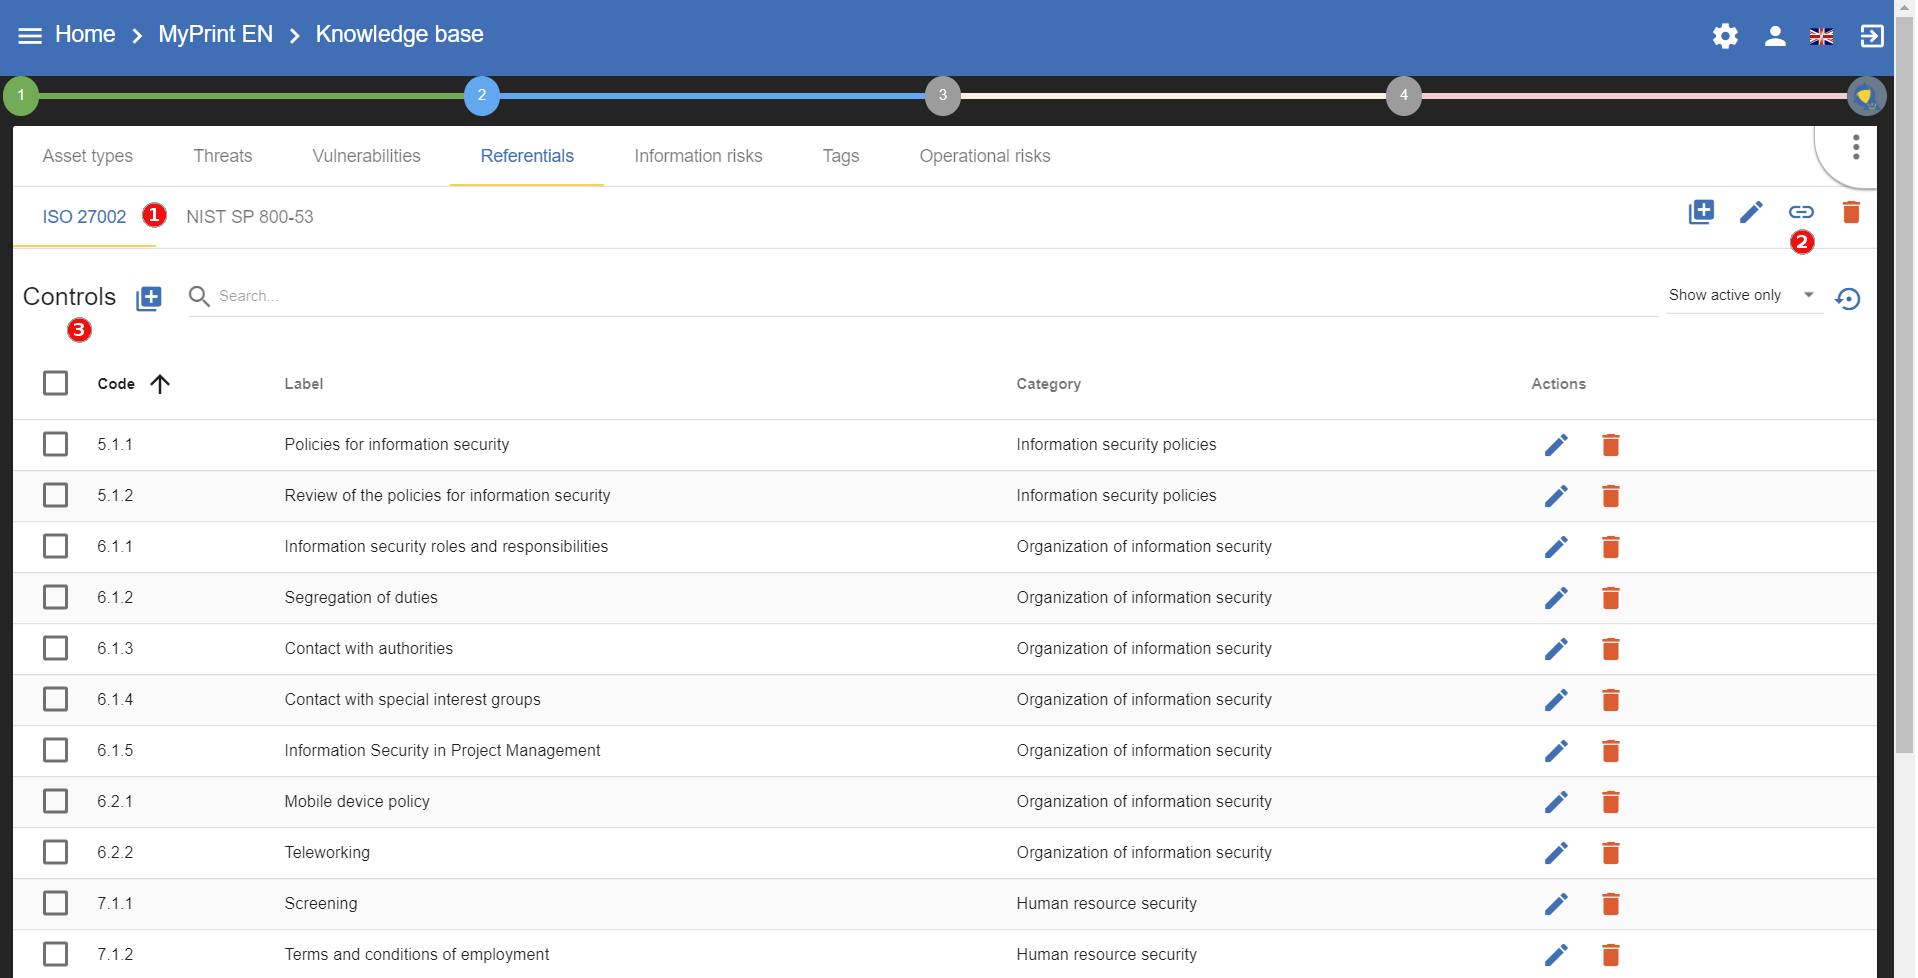Click the add referential plus icon
This screenshot has width=1918, height=978.
[1701, 212]
